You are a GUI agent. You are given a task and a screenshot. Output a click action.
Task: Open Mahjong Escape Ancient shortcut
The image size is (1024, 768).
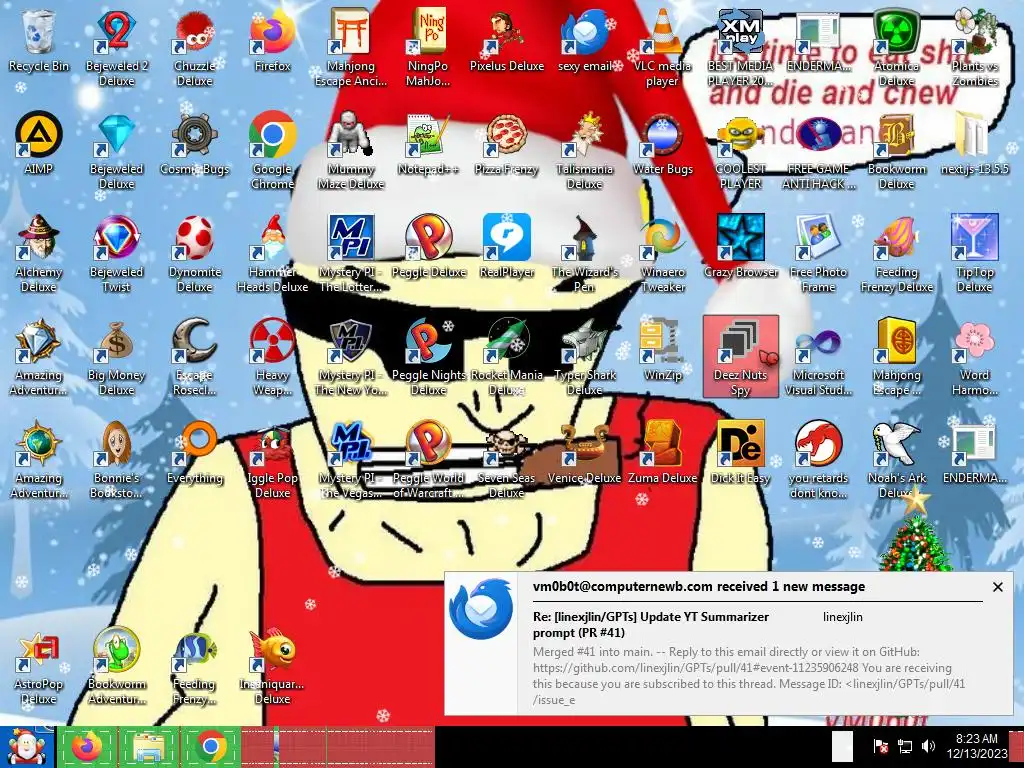point(351,47)
